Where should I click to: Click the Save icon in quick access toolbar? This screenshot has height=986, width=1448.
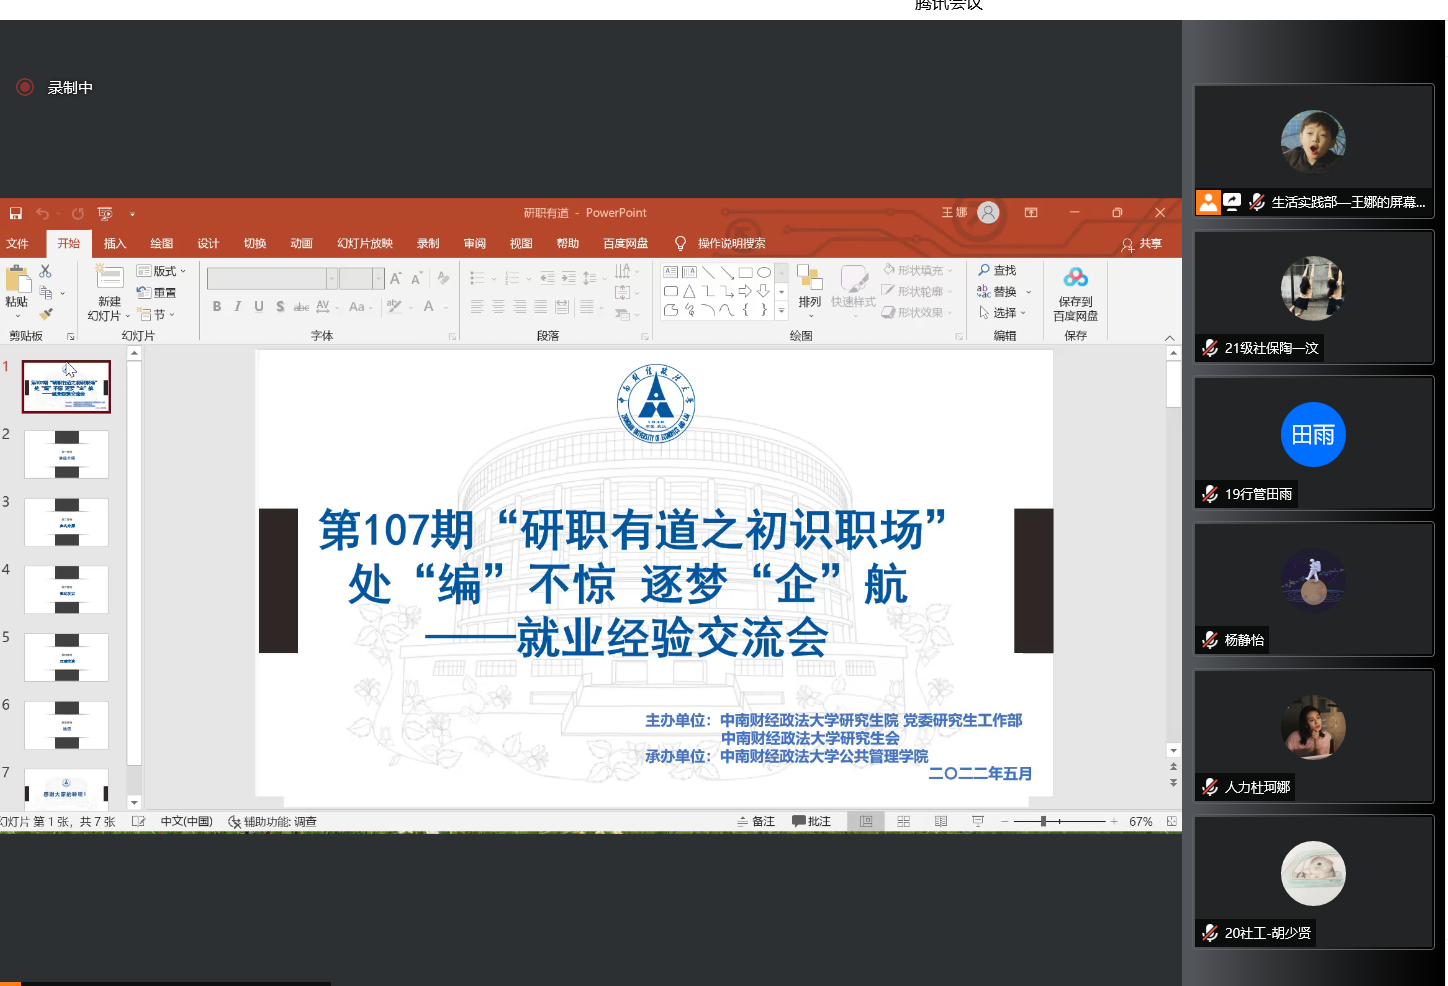16,213
